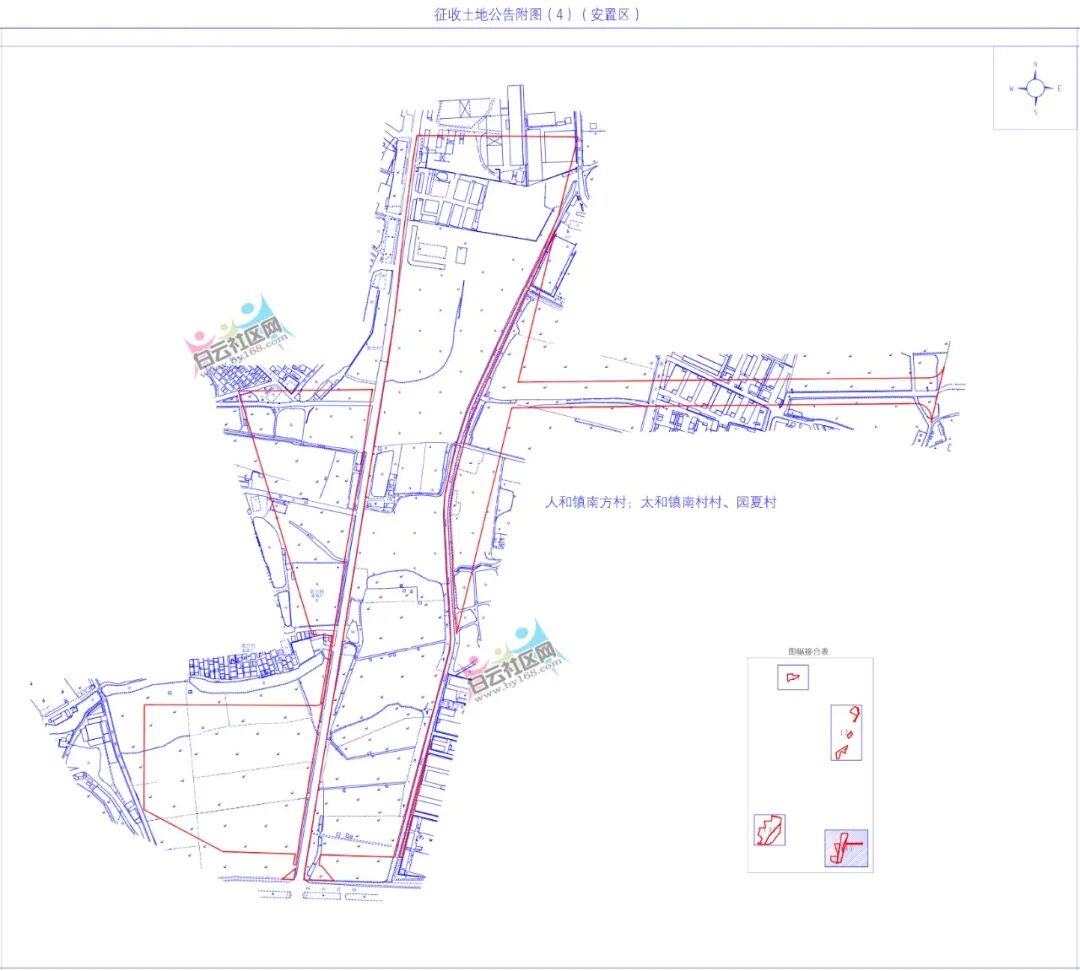Open the shaded current-sheet thumbnail in 图幅接合表

click(x=847, y=848)
